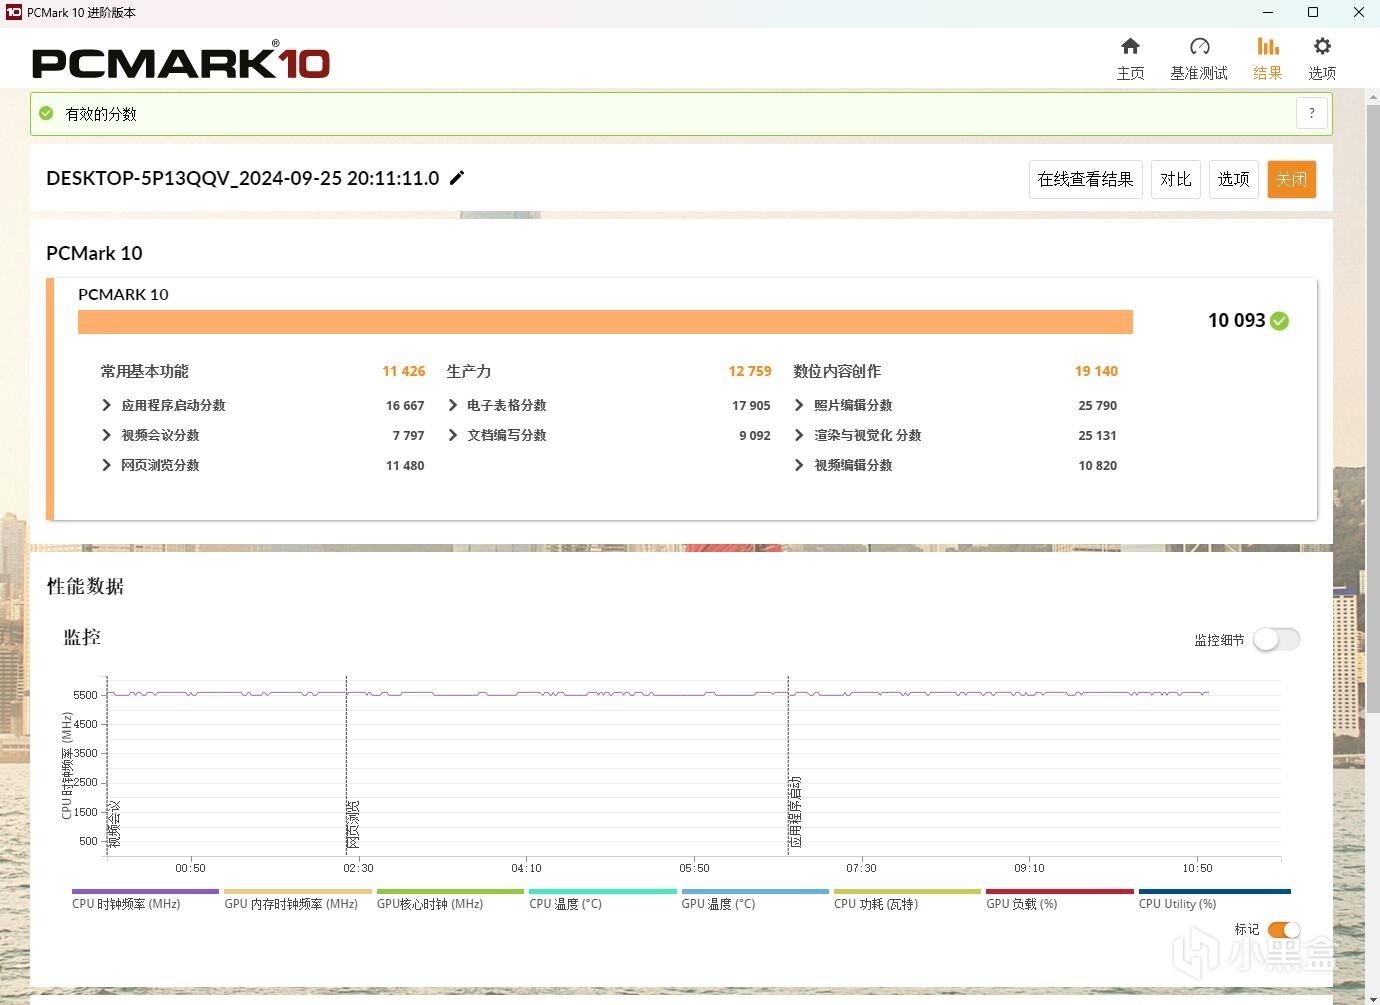Click View results online (在线查看结果) button
This screenshot has width=1380, height=1005.
click(1085, 179)
